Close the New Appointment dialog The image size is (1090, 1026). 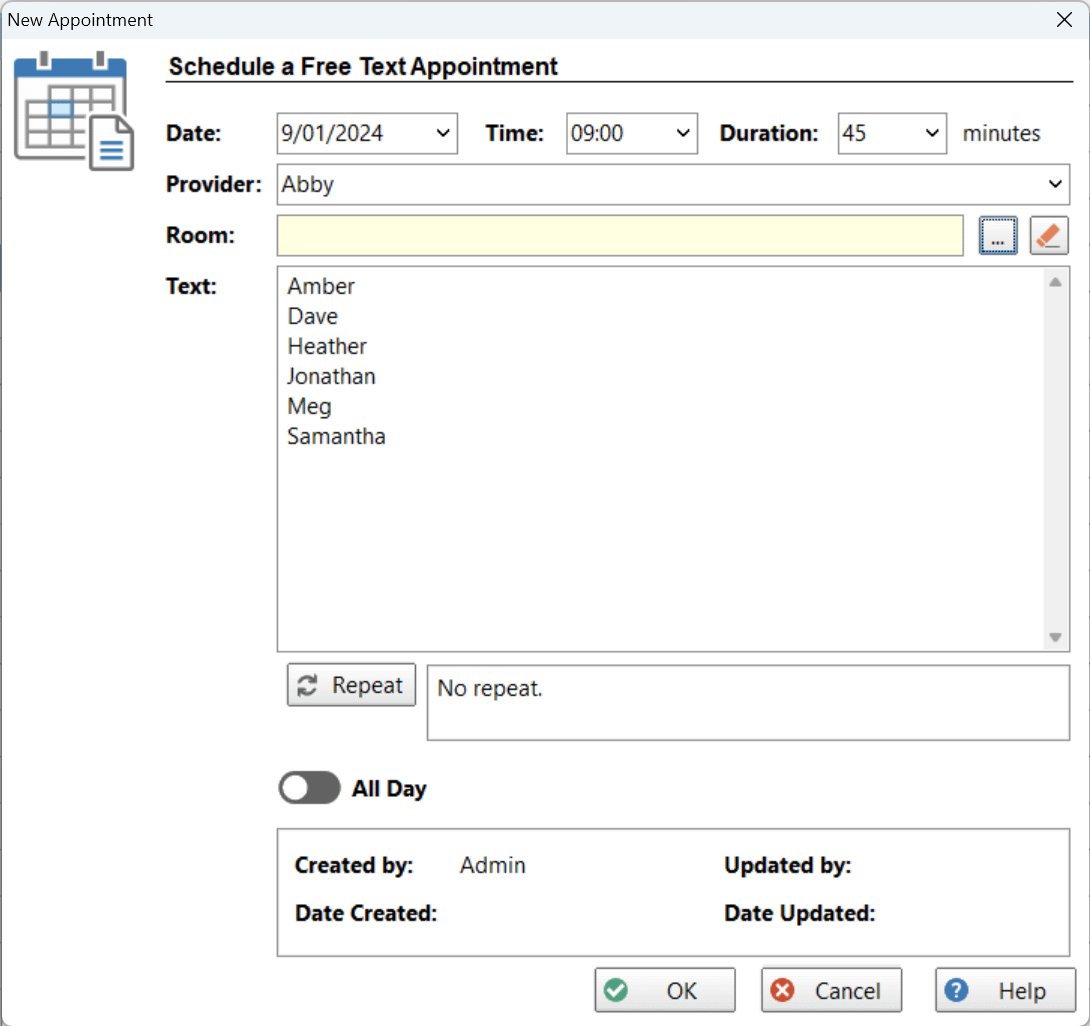coord(1064,19)
